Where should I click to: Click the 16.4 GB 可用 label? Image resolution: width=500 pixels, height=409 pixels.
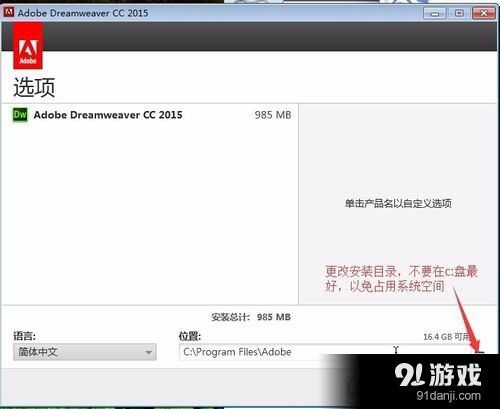tap(447, 337)
